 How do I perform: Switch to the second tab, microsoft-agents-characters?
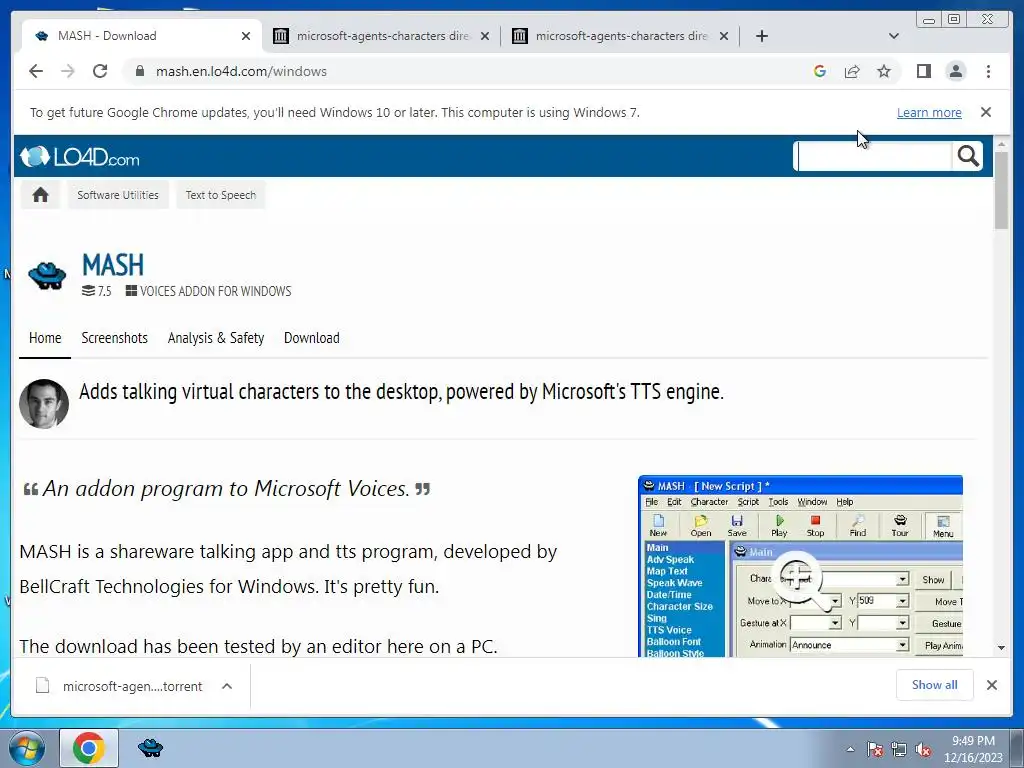click(382, 36)
